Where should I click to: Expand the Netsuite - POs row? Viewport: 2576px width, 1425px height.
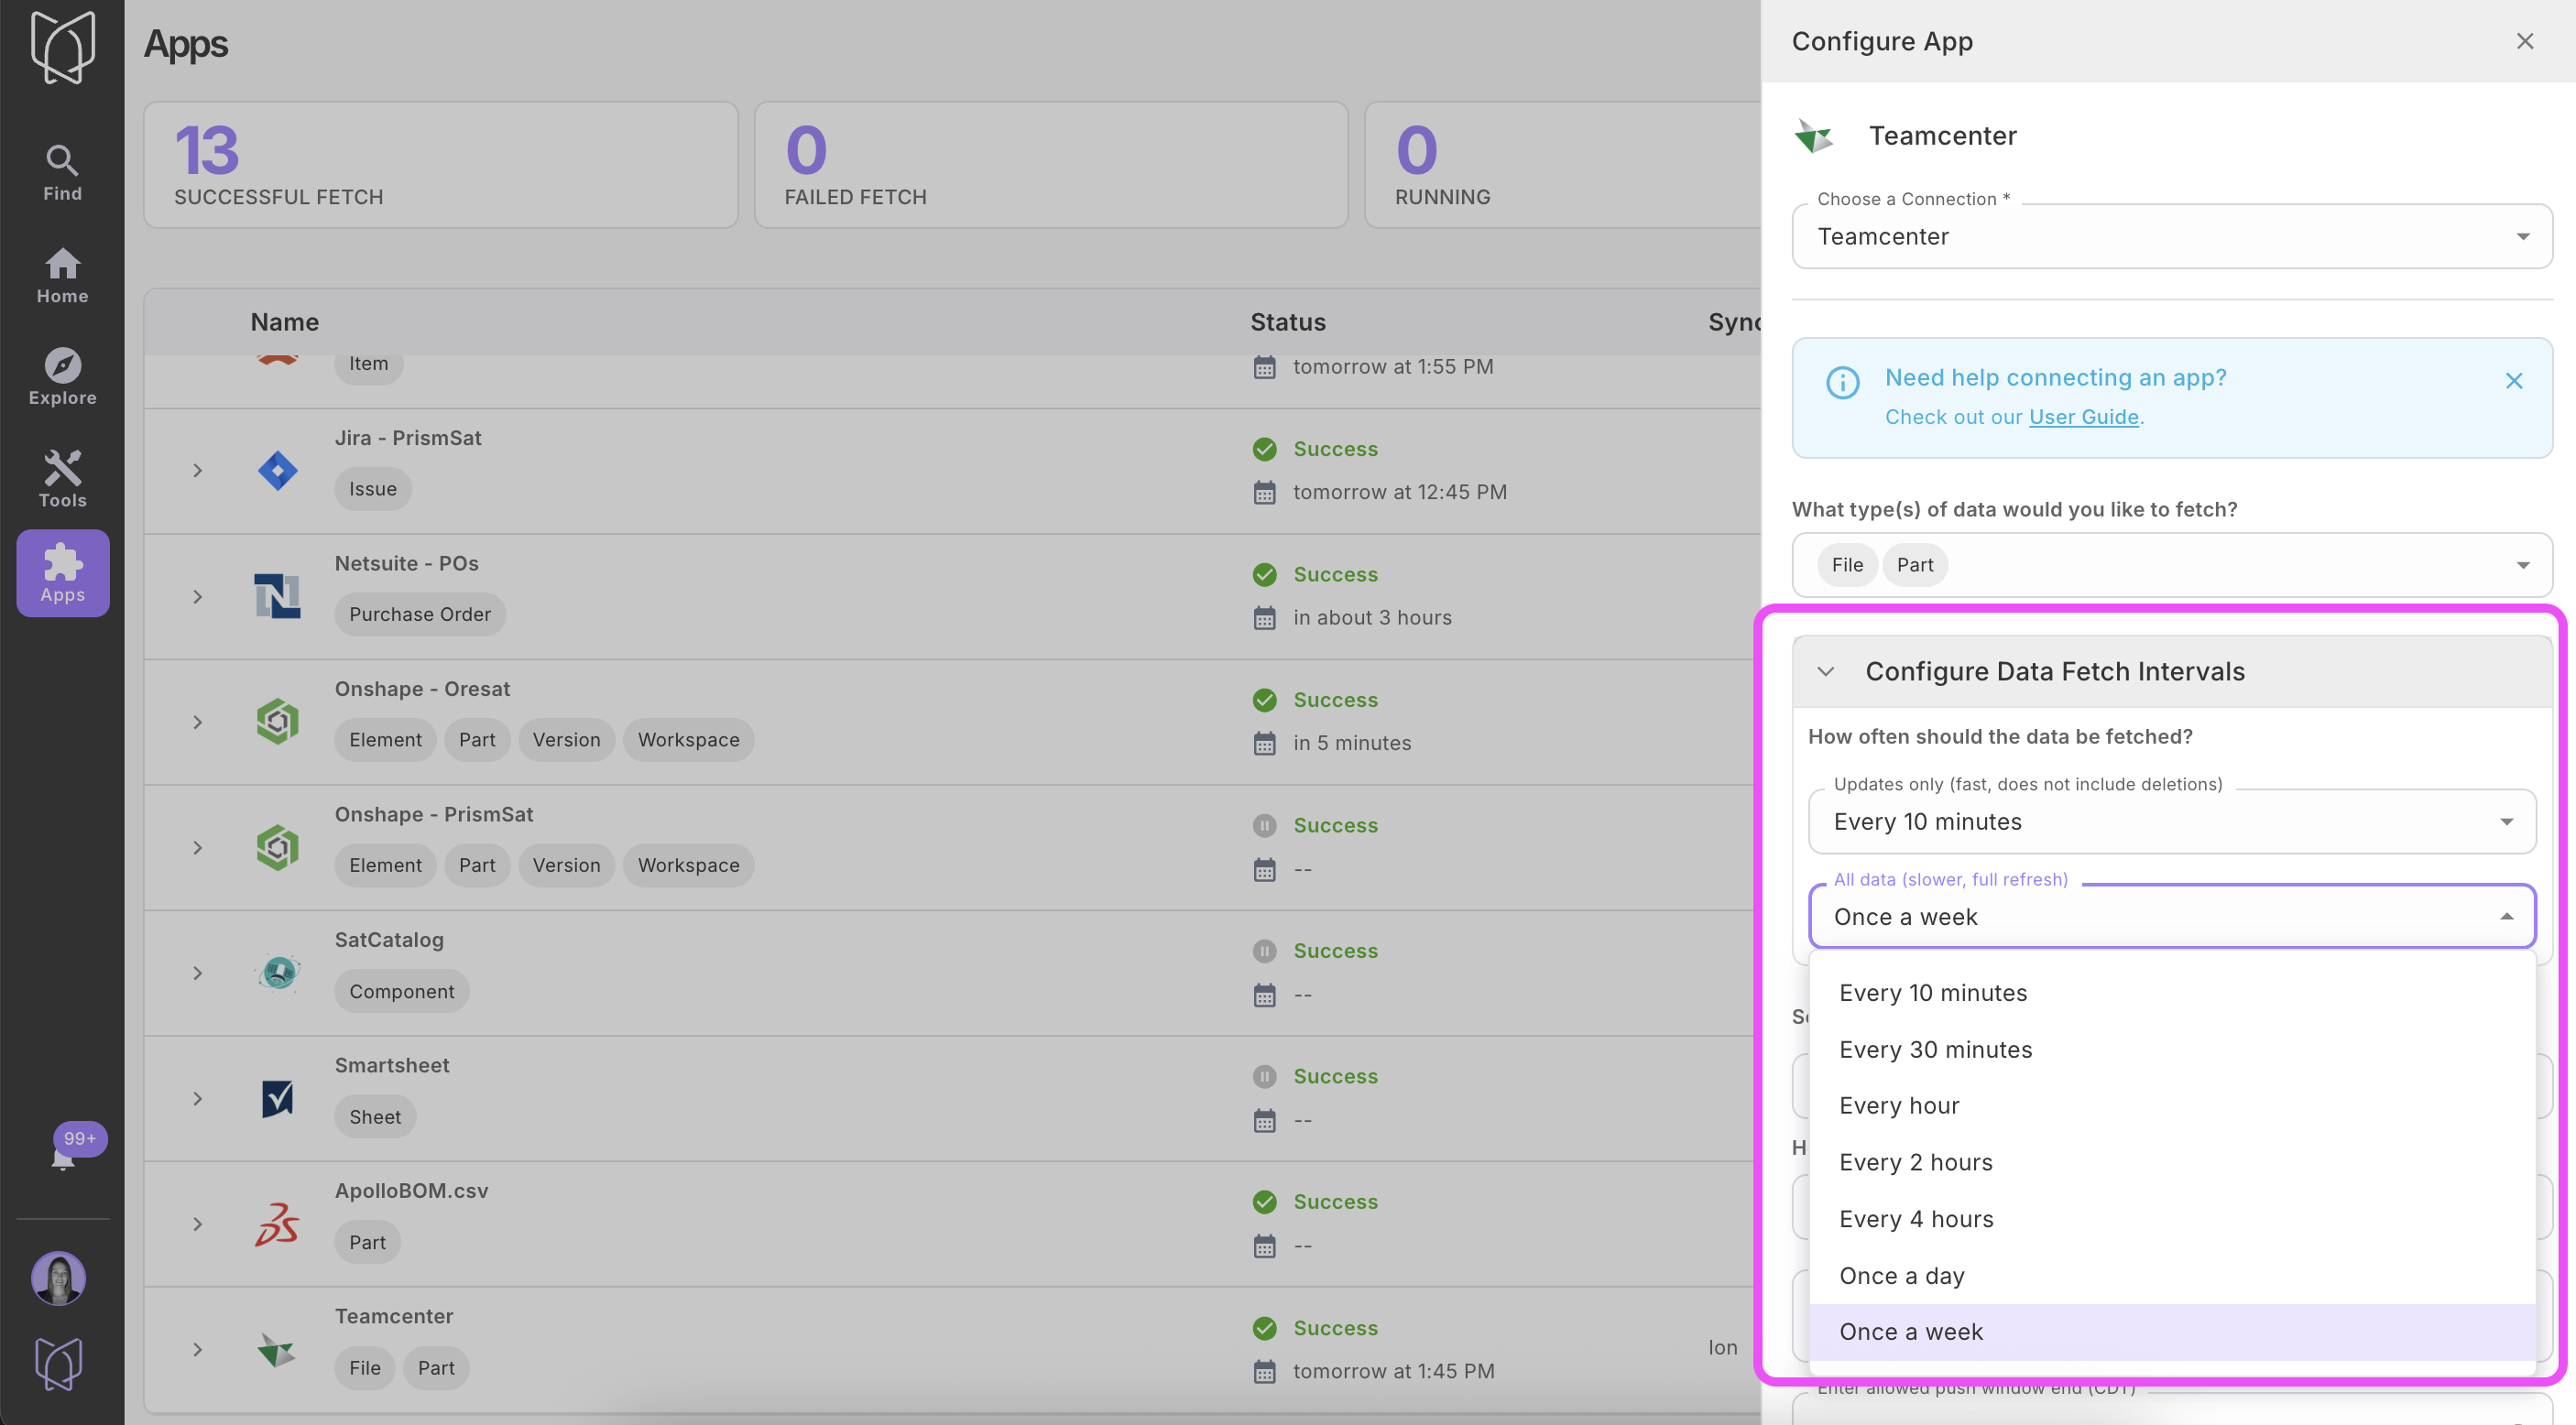[198, 596]
